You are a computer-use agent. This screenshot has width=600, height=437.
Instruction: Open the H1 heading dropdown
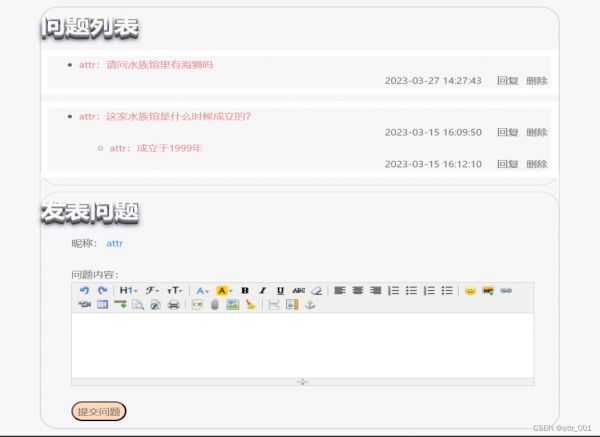pyautogui.click(x=128, y=291)
